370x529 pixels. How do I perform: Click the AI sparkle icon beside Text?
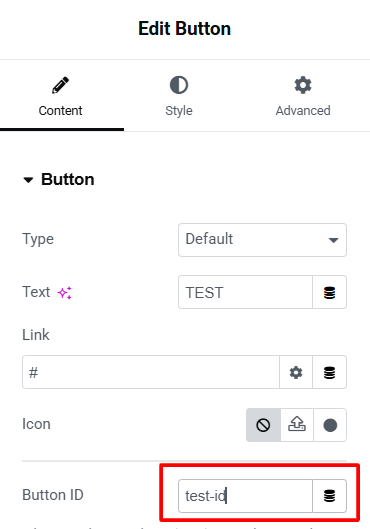[x=65, y=293]
